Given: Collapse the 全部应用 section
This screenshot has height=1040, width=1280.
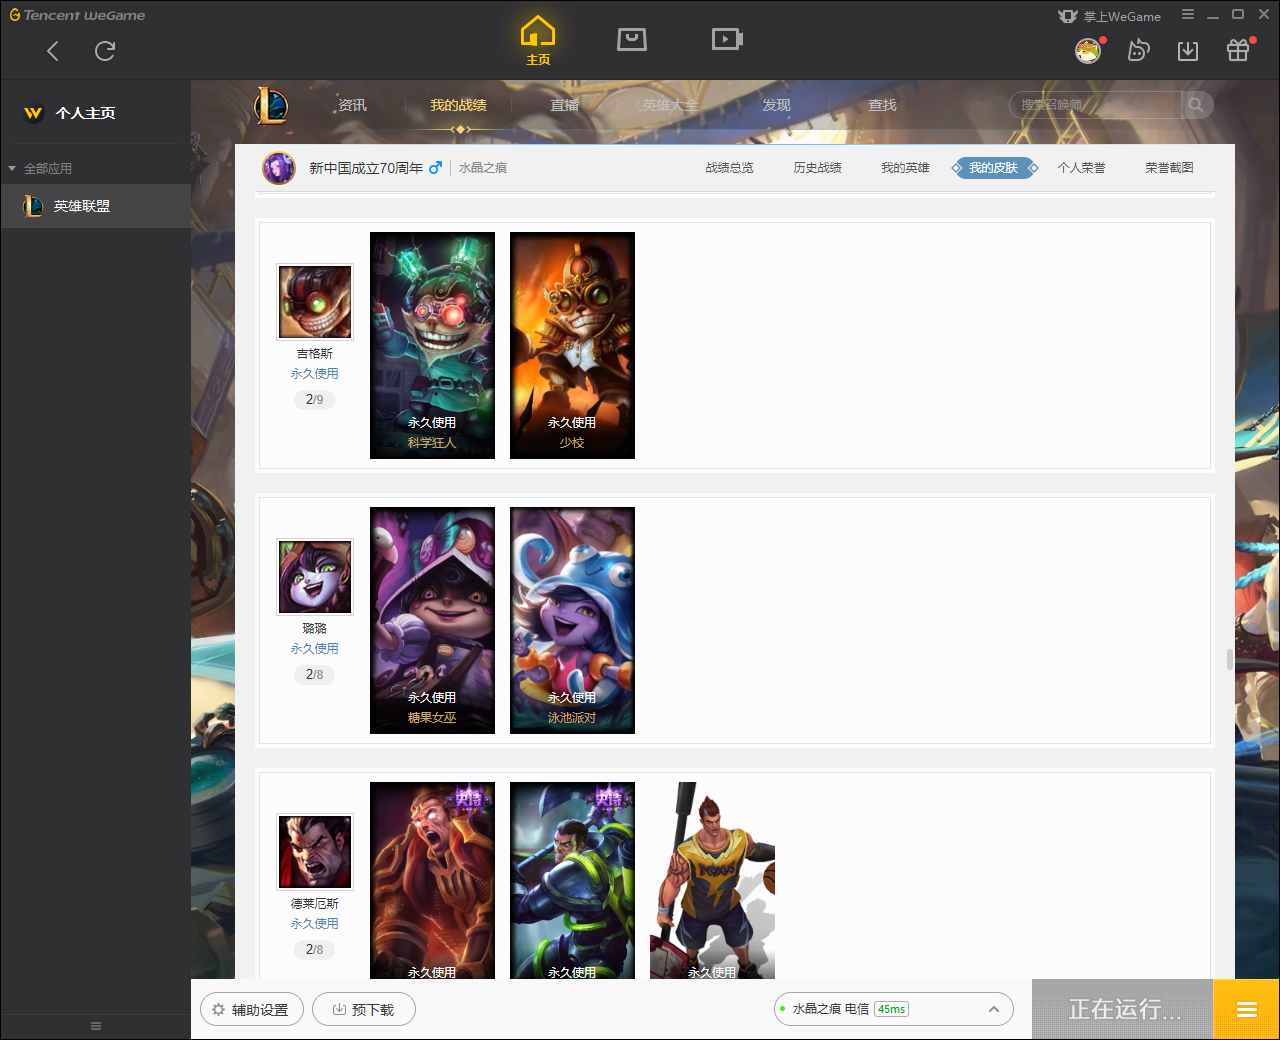Looking at the screenshot, I should pyautogui.click(x=40, y=168).
